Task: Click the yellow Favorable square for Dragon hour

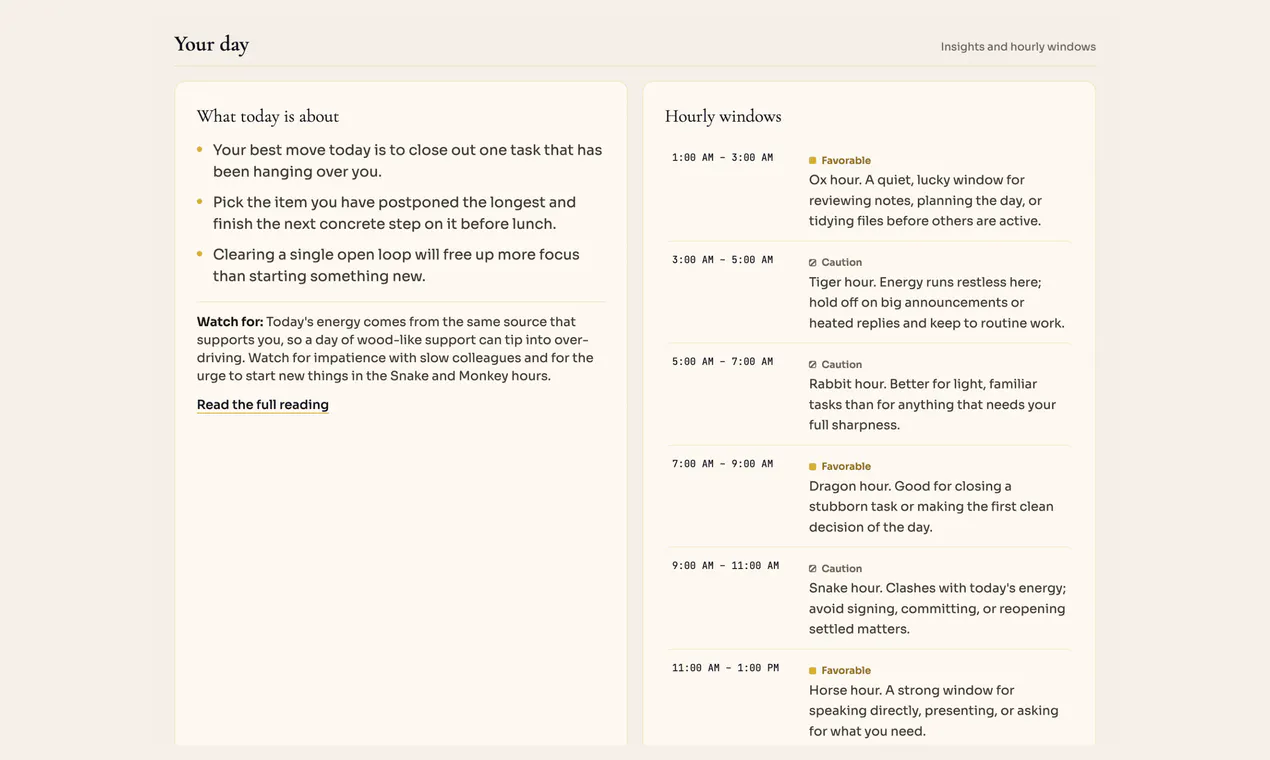Action: coord(812,467)
